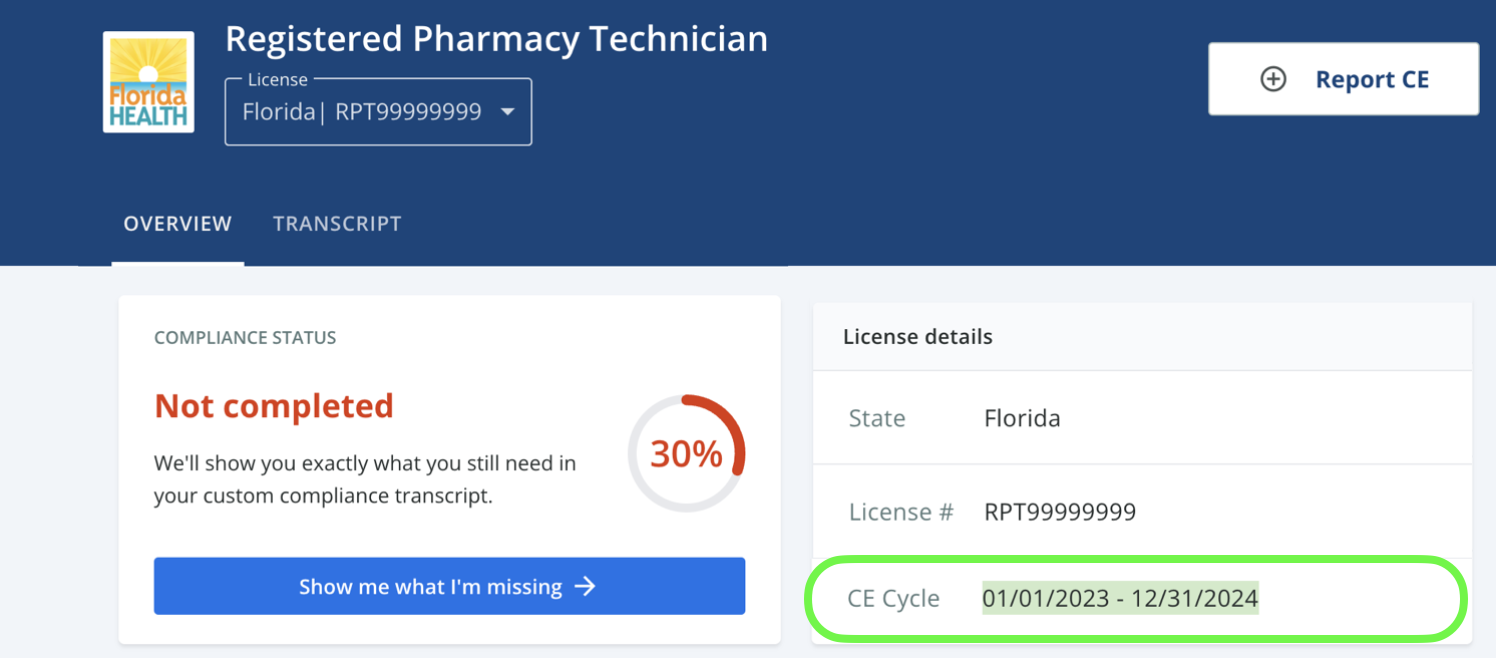1496x658 pixels.
Task: Click the arrow icon after "what I'm missing"
Action: (586, 586)
